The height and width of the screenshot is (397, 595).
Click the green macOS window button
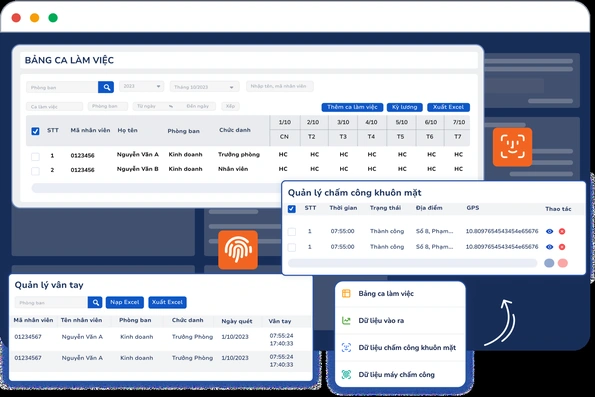[53, 17]
